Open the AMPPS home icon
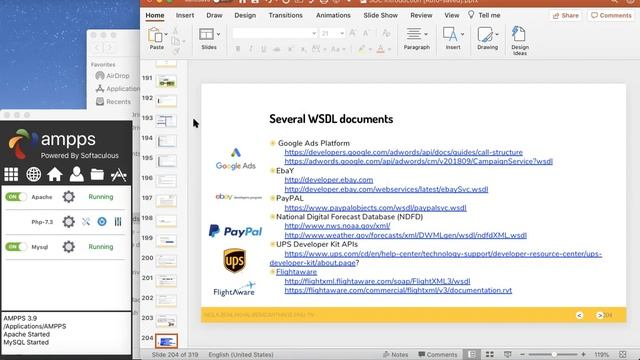640x360 pixels. coord(55,174)
